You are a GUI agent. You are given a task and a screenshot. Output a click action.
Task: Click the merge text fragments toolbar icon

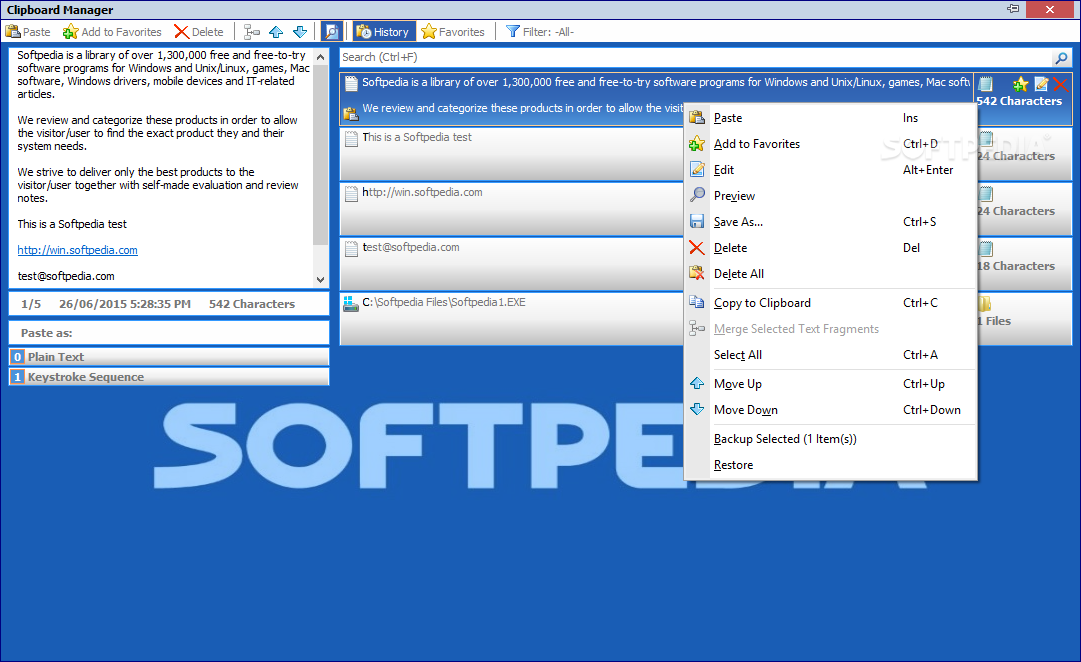[252, 32]
